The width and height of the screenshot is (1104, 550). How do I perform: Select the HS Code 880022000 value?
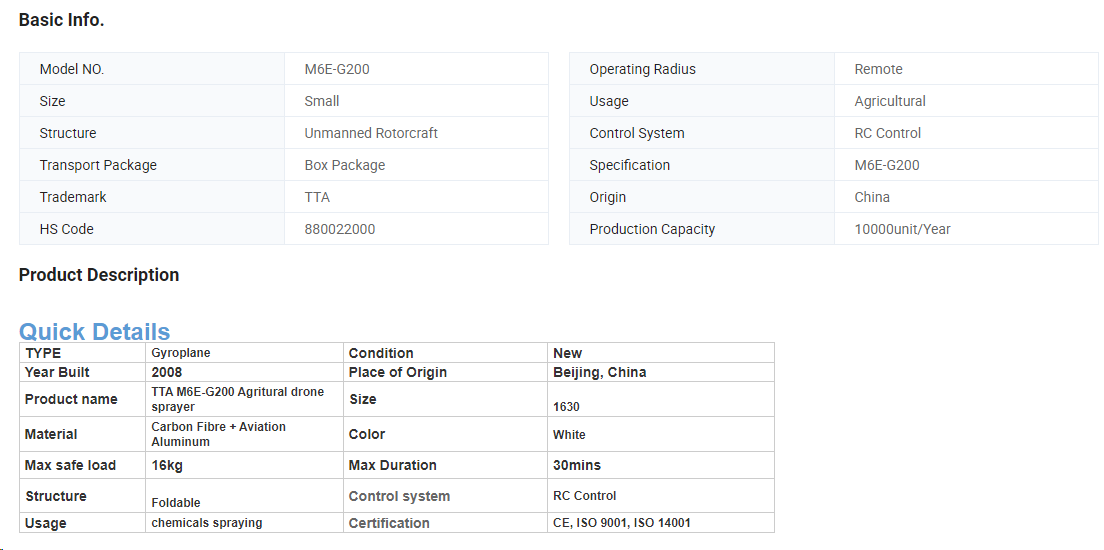tap(339, 229)
